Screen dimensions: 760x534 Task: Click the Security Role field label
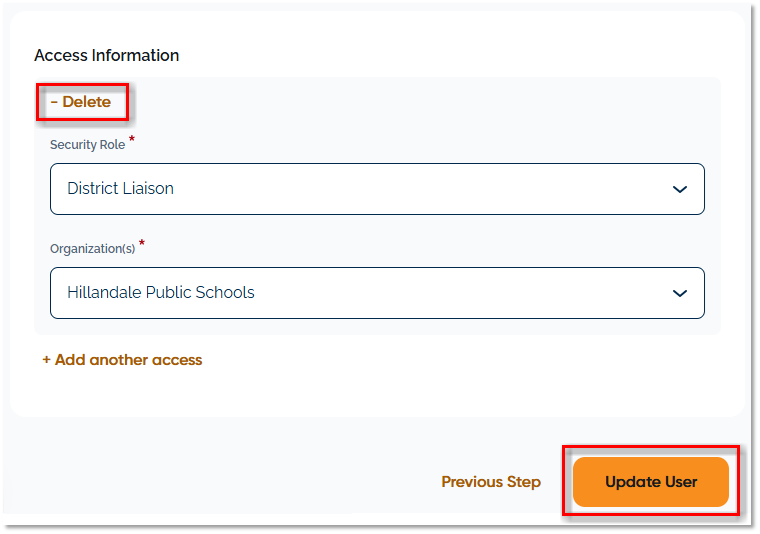88,145
